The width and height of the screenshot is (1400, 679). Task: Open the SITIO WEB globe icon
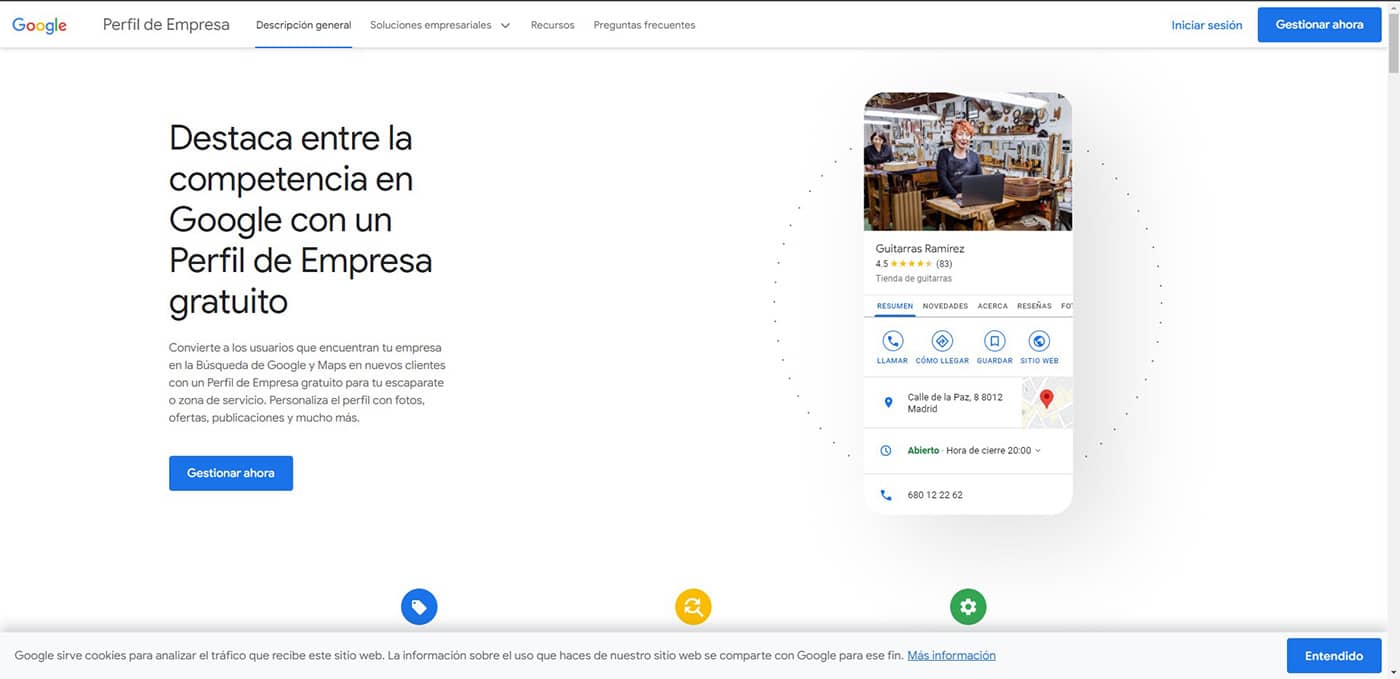click(1038, 340)
